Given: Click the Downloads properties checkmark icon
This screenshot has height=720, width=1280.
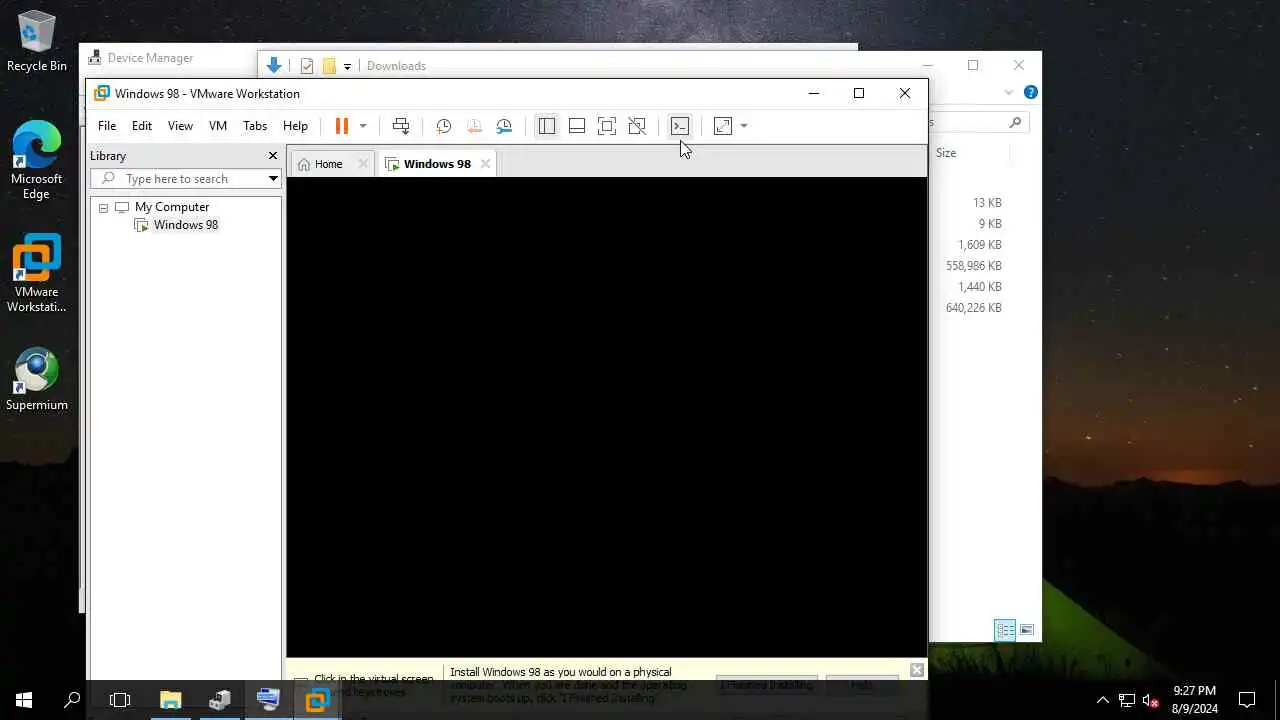Looking at the screenshot, I should click(307, 66).
